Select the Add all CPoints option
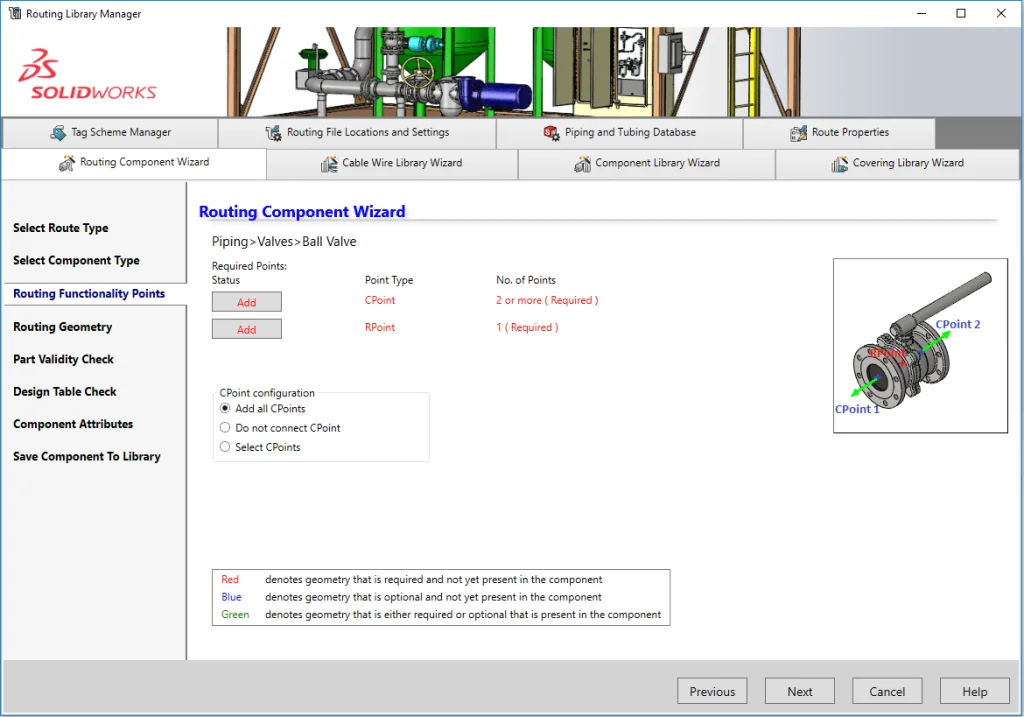1024x717 pixels. click(225, 409)
